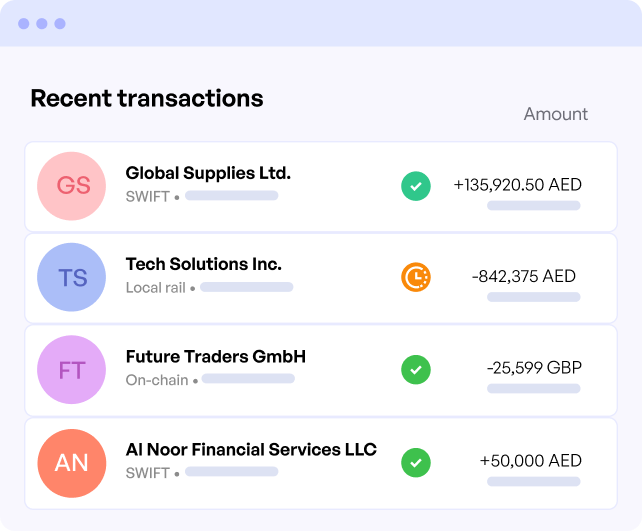Select the -842,375 AED amount
642x531 pixels.
click(524, 276)
